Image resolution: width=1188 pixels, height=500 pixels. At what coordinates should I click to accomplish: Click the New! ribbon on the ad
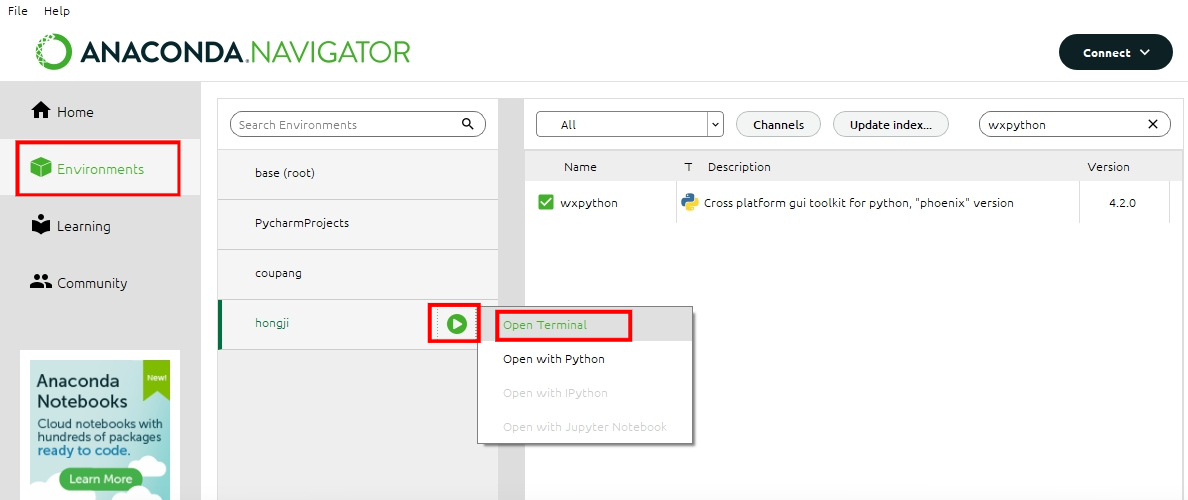157,379
